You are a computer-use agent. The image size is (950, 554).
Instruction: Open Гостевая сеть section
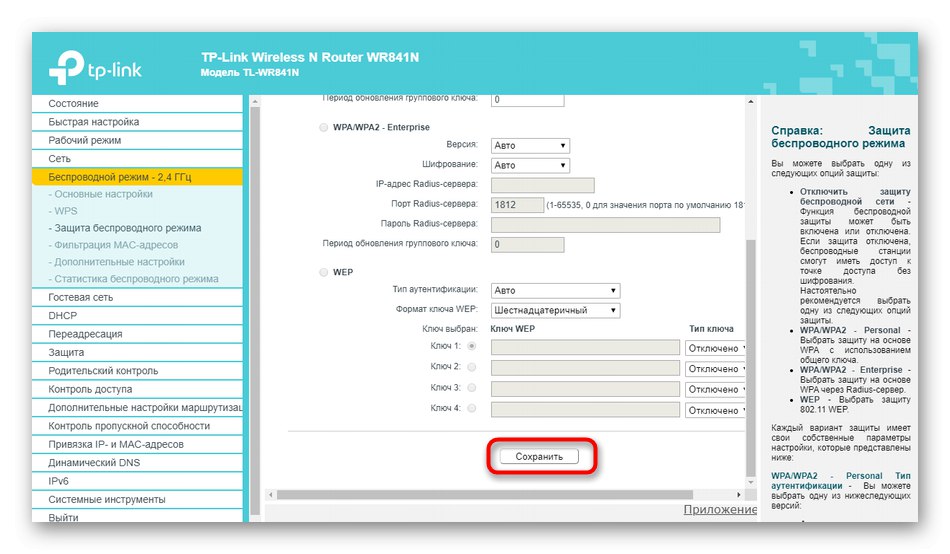coord(137,298)
